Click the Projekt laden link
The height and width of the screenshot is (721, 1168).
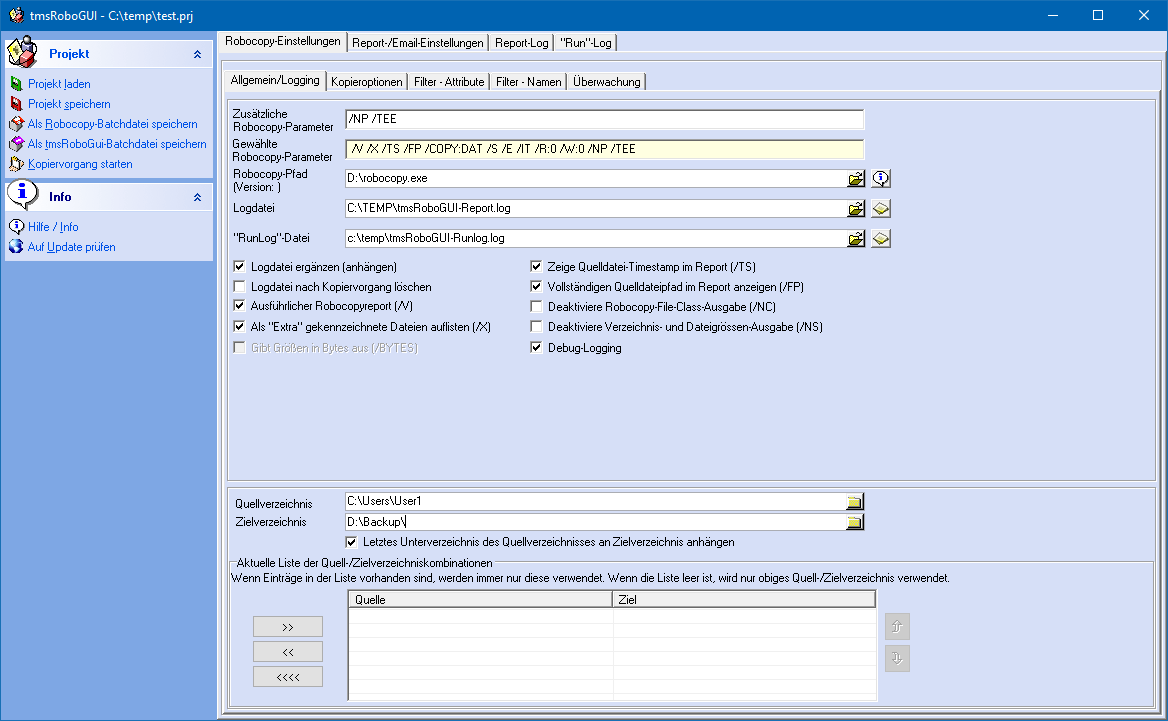click(x=59, y=84)
